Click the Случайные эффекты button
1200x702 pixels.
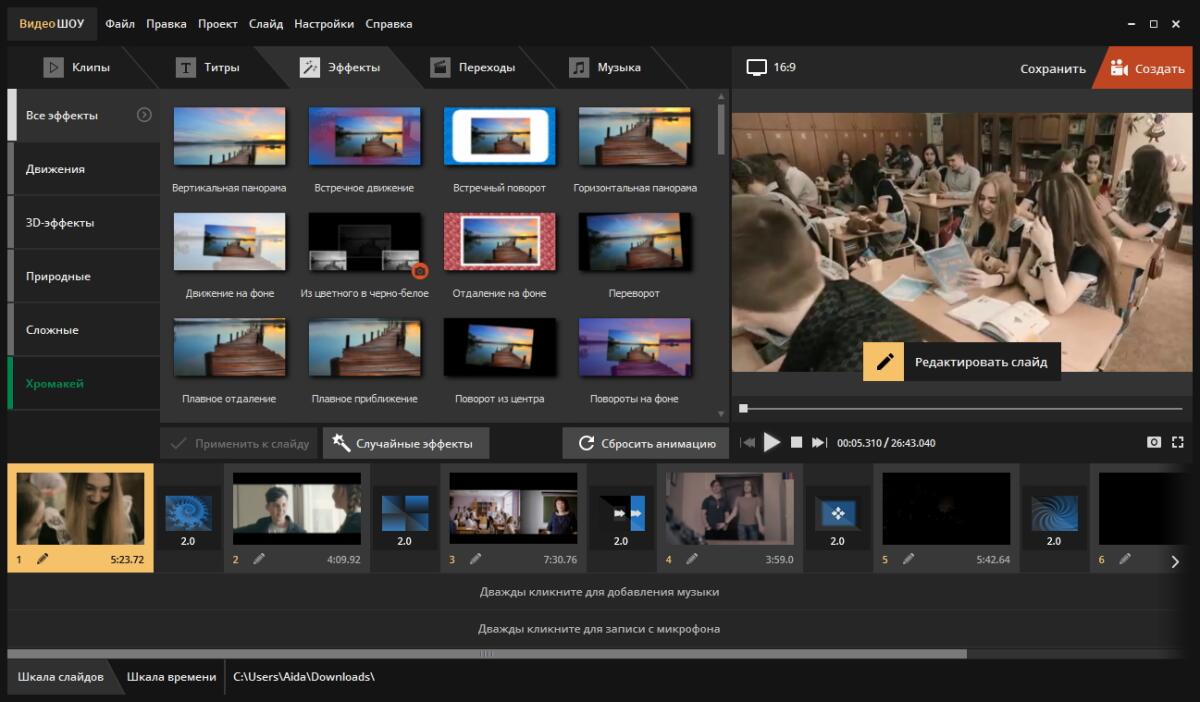(x=405, y=443)
